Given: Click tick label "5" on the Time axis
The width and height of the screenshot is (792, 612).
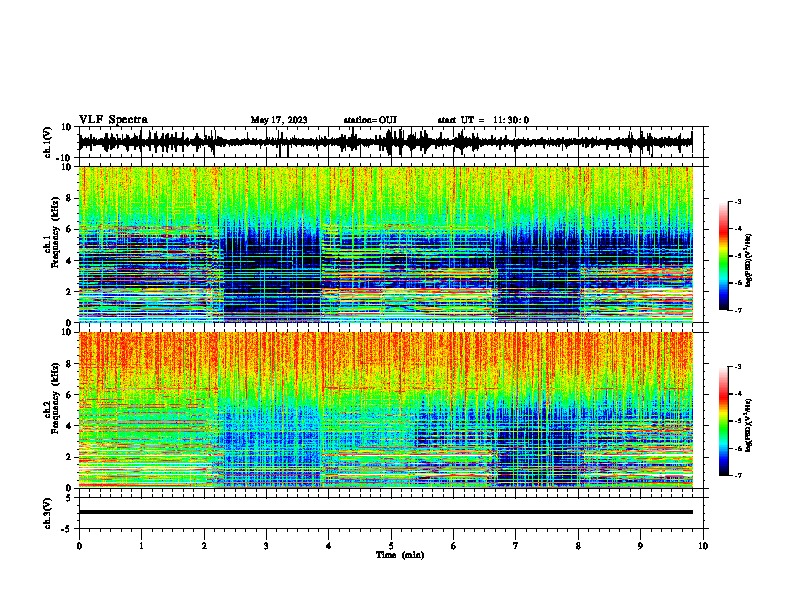Looking at the screenshot, I should [x=391, y=546].
